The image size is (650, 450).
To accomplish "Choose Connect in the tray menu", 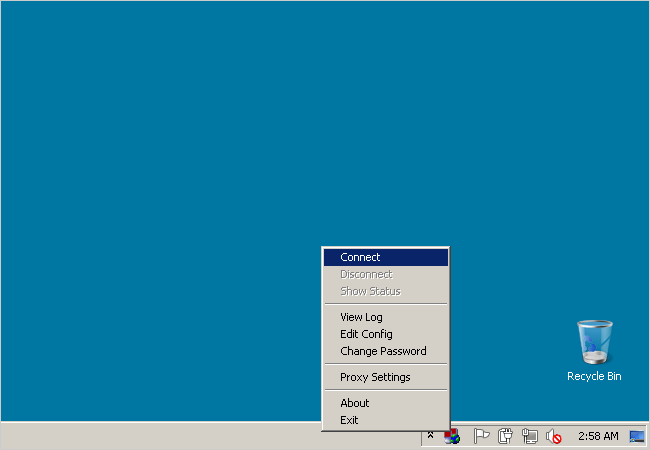I will 386,257.
